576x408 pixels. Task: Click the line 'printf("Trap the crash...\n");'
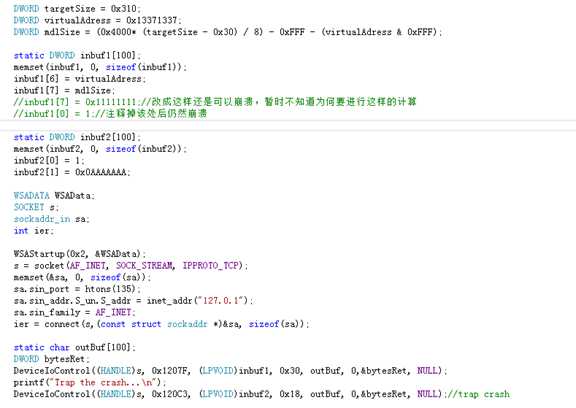pyautogui.click(x=90, y=383)
